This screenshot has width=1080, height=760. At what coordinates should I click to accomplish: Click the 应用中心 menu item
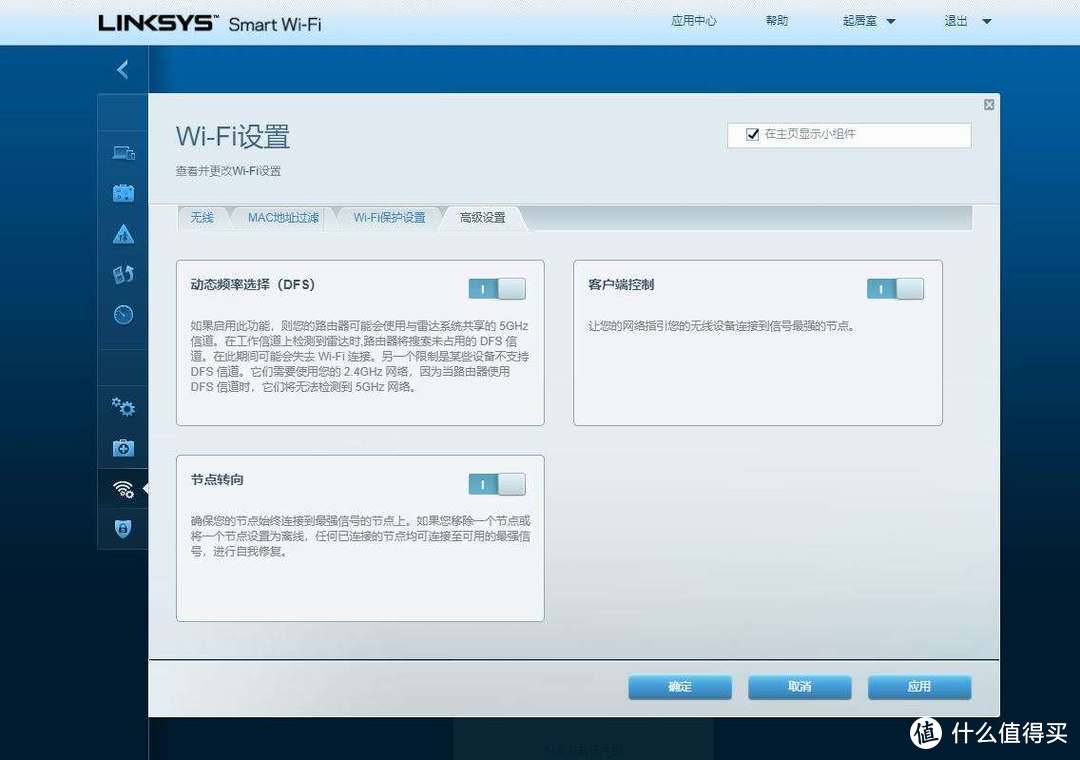point(694,20)
